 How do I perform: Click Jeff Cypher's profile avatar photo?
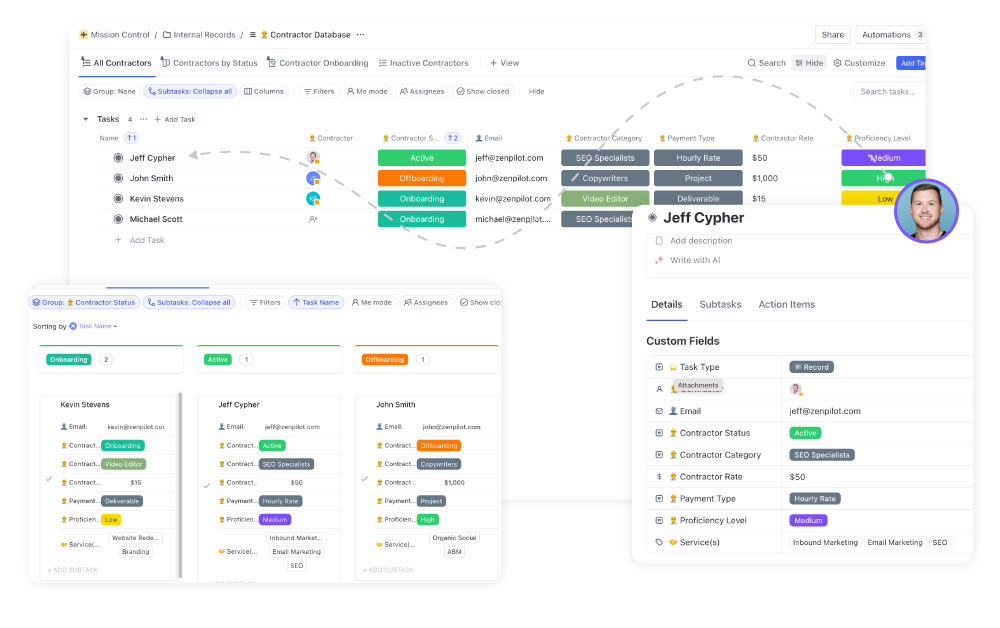(x=926, y=211)
